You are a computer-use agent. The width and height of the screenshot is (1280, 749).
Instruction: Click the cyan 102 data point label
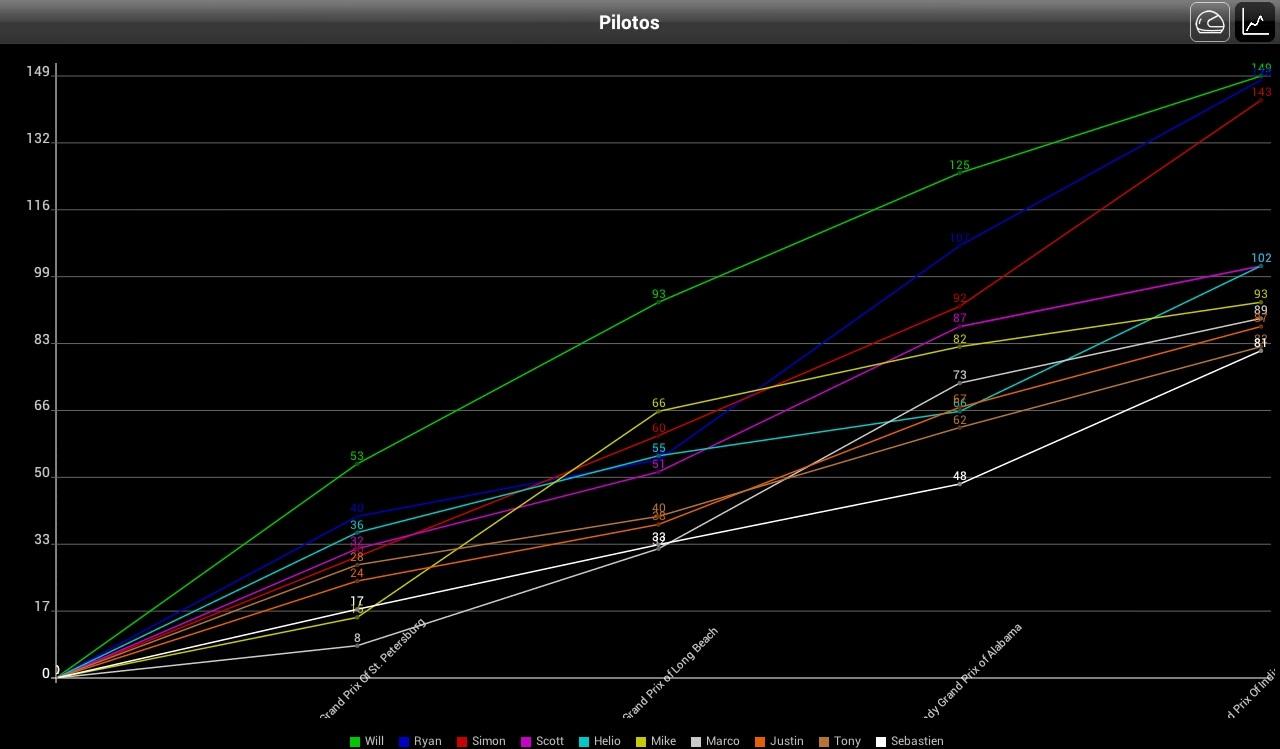click(1261, 258)
